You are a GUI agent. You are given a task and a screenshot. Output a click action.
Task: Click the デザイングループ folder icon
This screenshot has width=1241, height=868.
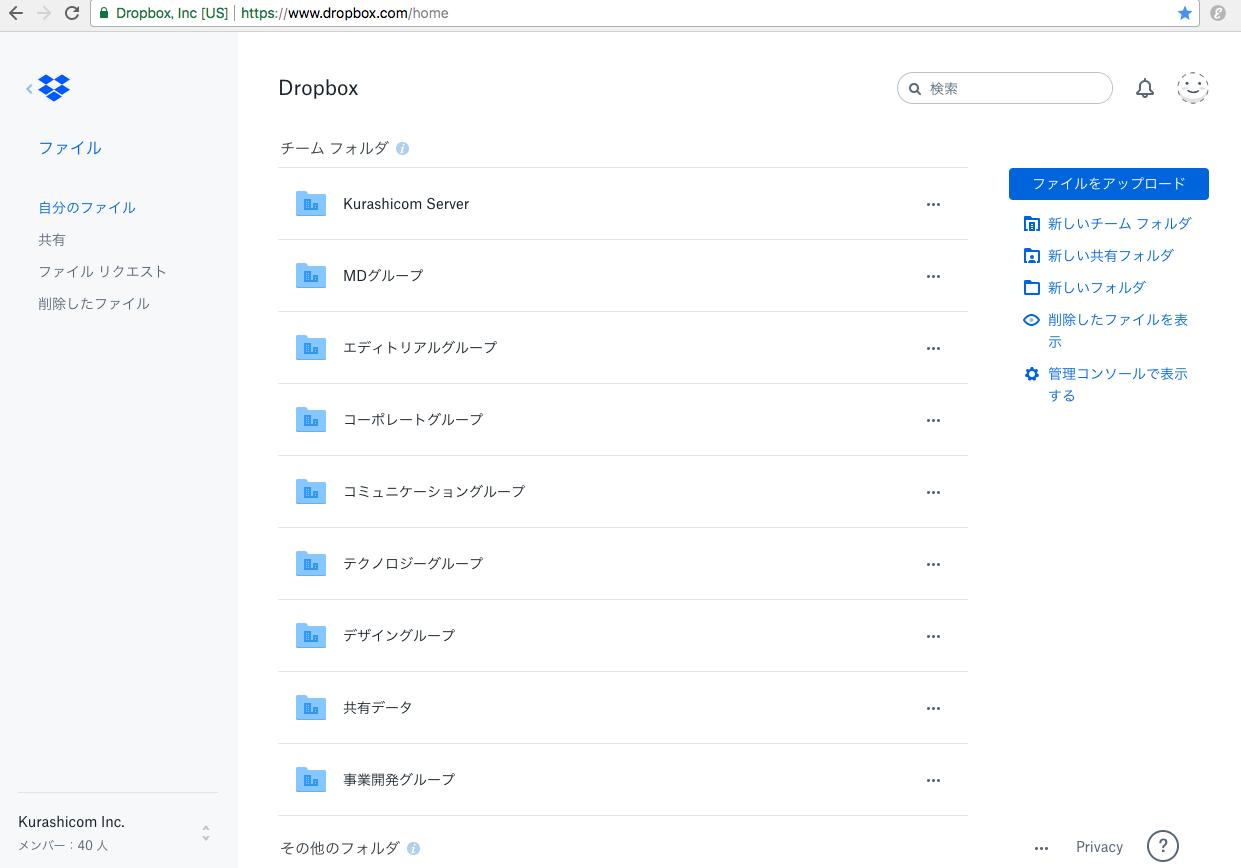click(311, 635)
